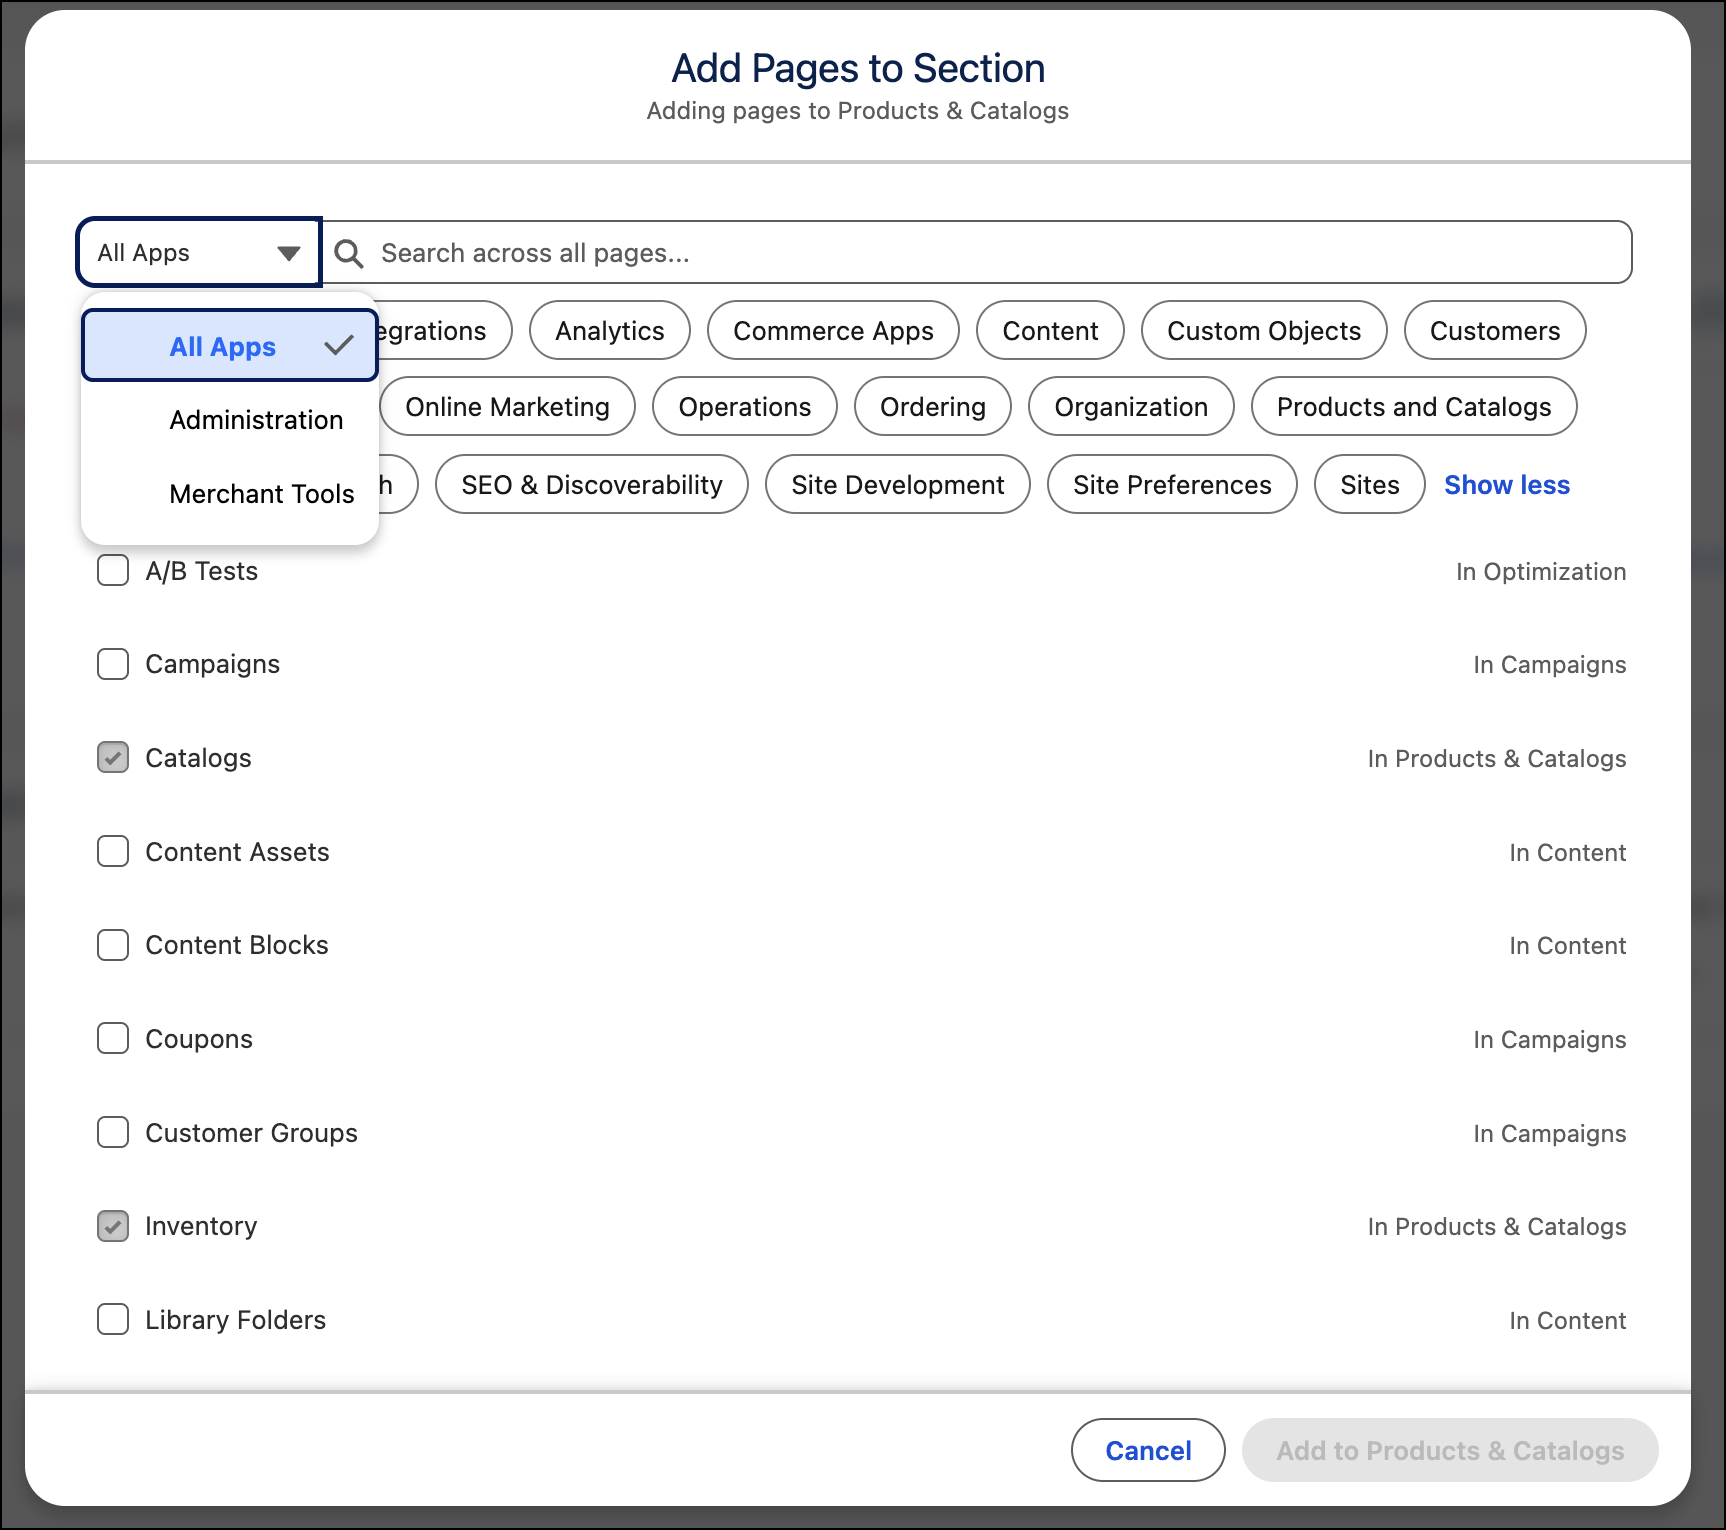Open the All Apps dropdown arrow

coord(289,253)
